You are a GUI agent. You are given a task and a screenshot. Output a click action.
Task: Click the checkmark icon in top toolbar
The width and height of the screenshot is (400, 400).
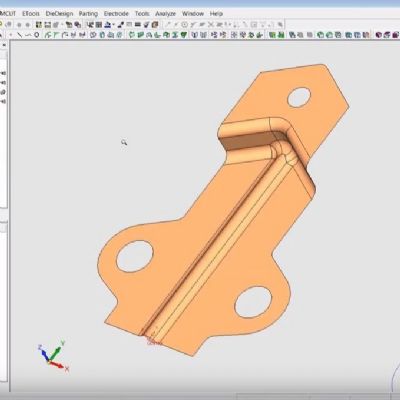coord(146,24)
